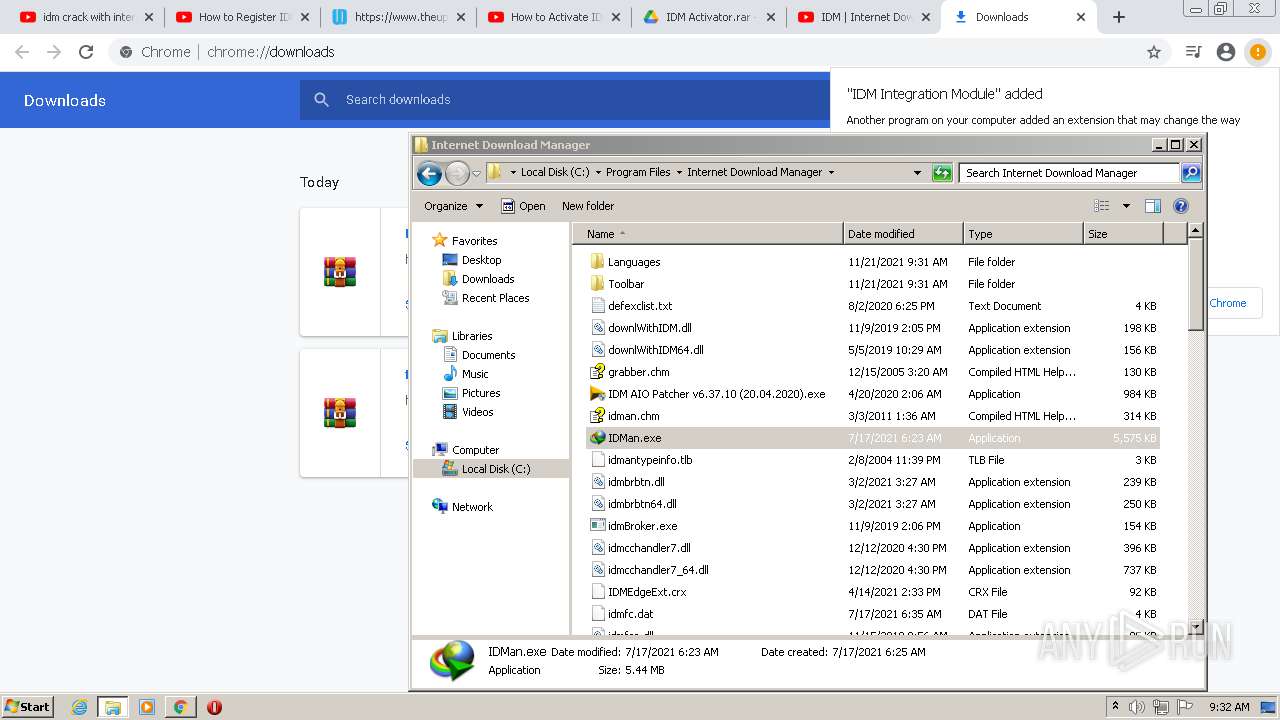Expand Program Files breadcrumb arrow
This screenshot has width=1280, height=720.
point(679,172)
